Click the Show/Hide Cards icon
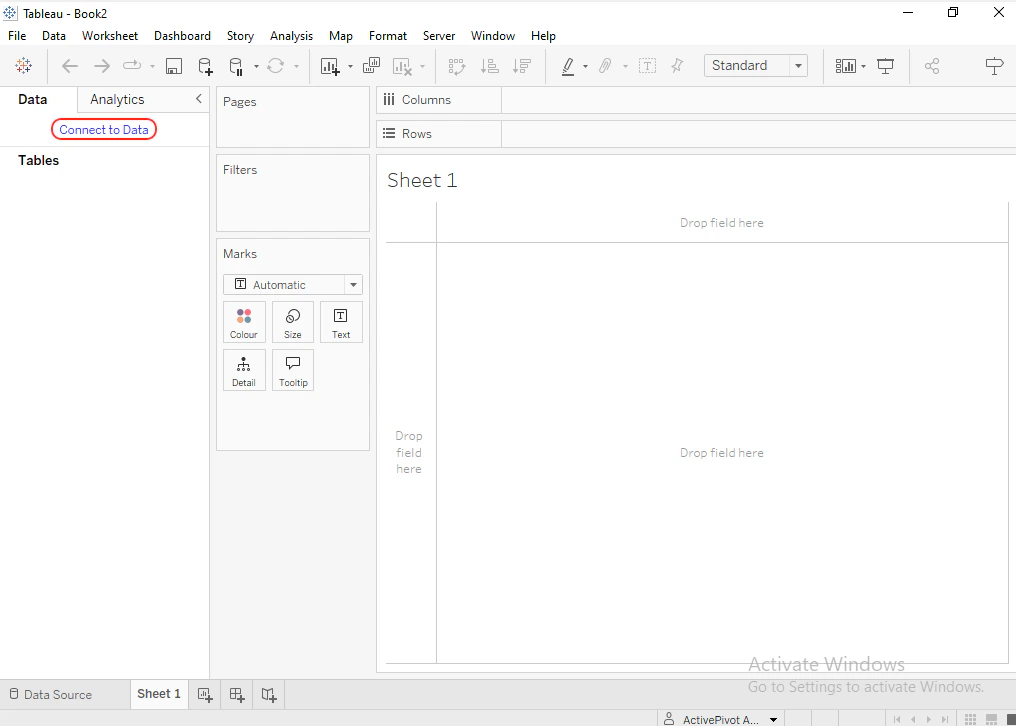The height and width of the screenshot is (726, 1016). point(846,66)
